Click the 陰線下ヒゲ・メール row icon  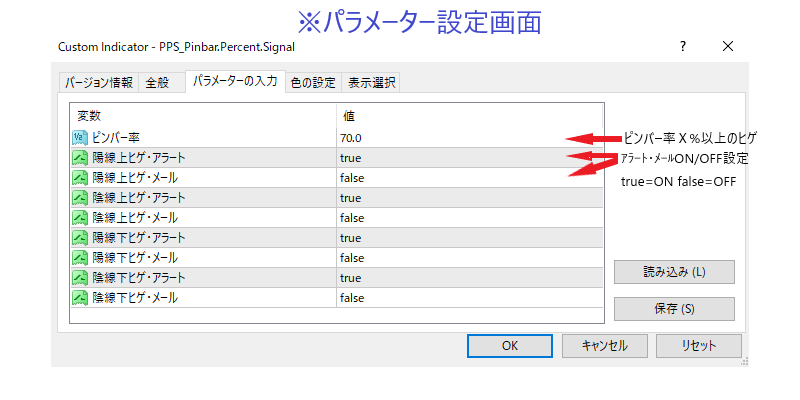pos(80,298)
